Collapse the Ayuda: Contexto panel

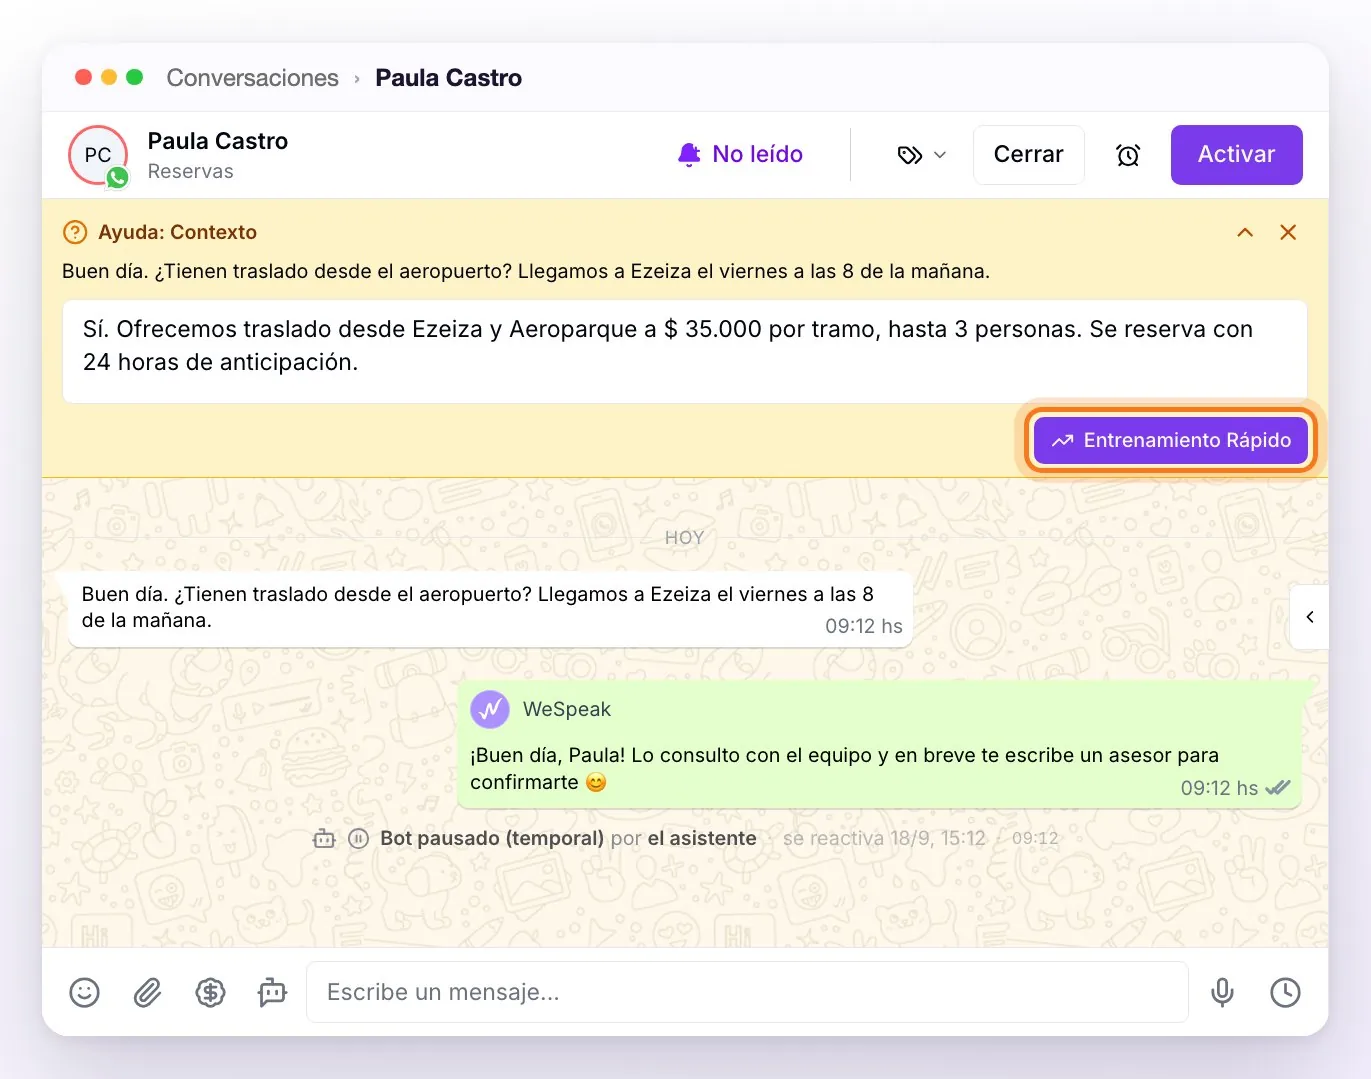click(x=1245, y=232)
